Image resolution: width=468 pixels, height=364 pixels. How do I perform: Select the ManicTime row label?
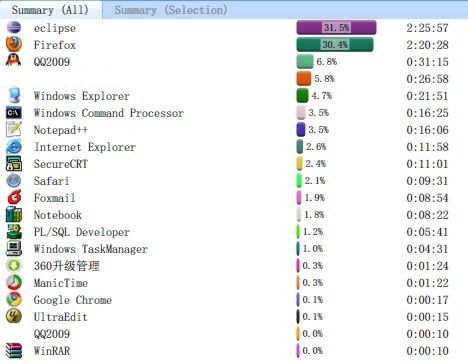[61, 283]
